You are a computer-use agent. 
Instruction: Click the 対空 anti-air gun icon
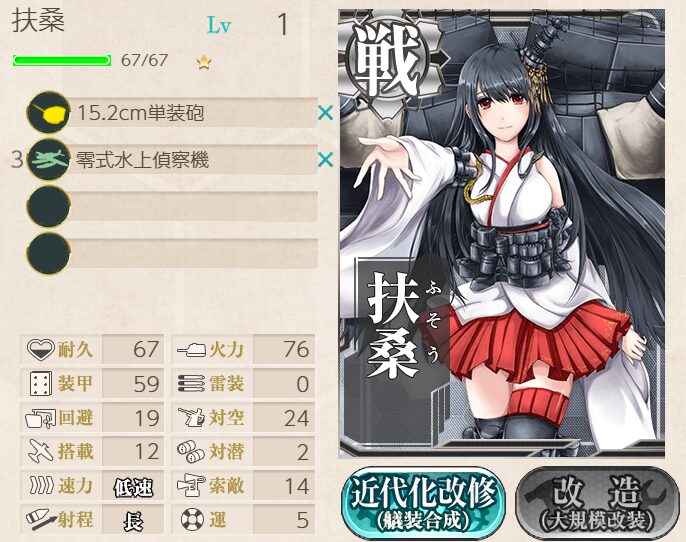pyautogui.click(x=191, y=417)
